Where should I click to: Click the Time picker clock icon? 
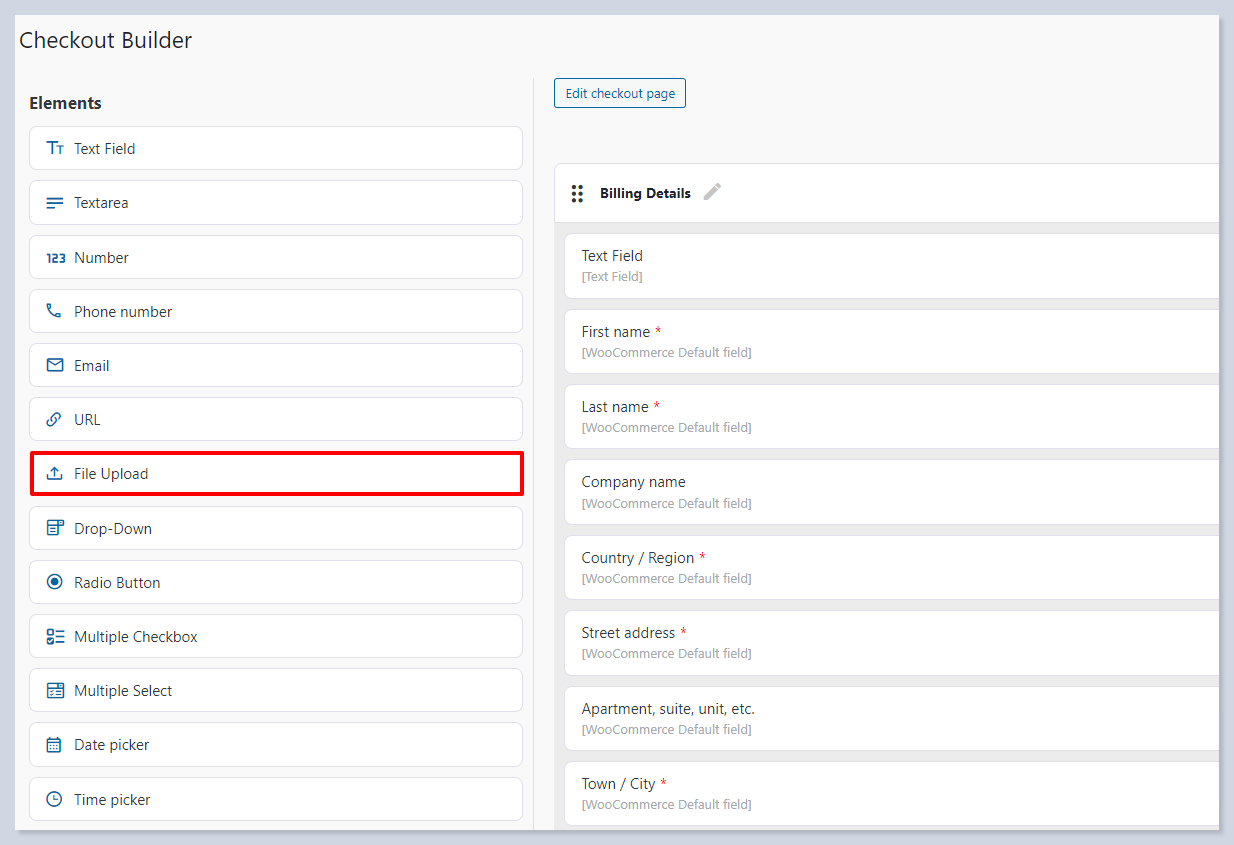click(55, 799)
